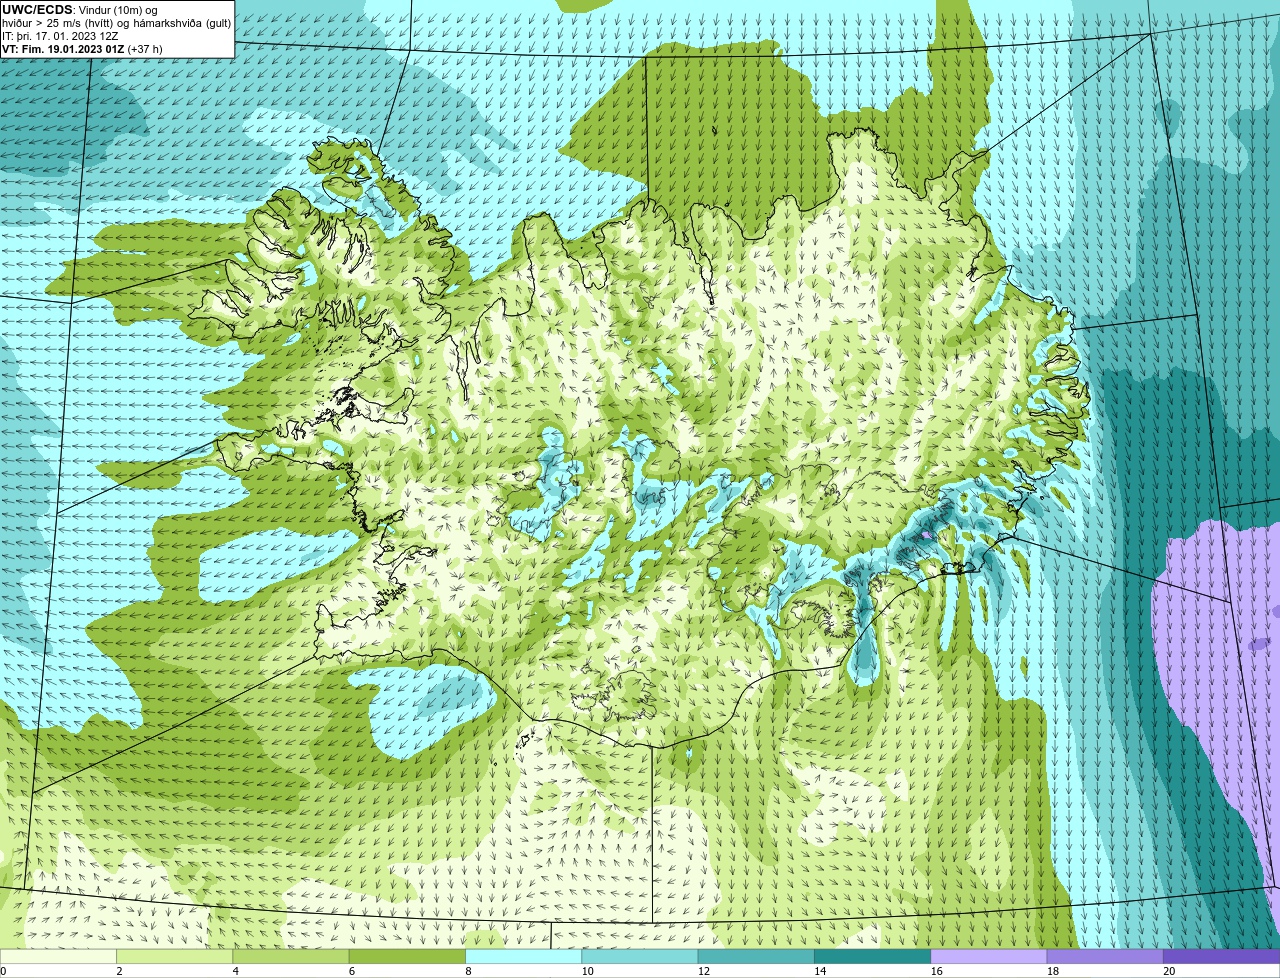
Task: Click the legend scale label '16'
Action: coord(936,971)
